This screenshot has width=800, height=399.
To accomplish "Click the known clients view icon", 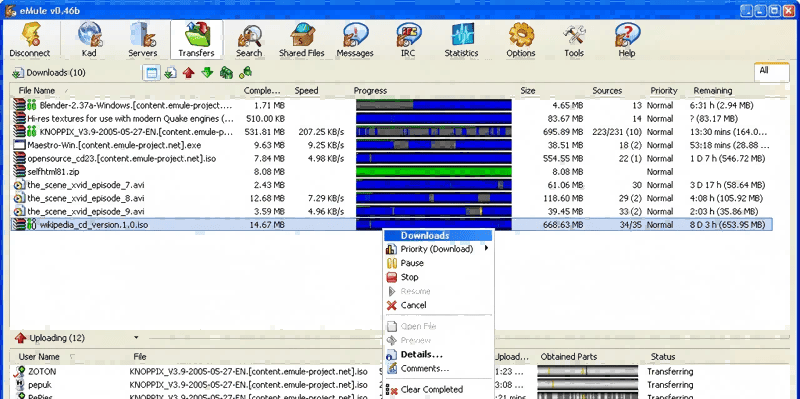I will 245,73.
